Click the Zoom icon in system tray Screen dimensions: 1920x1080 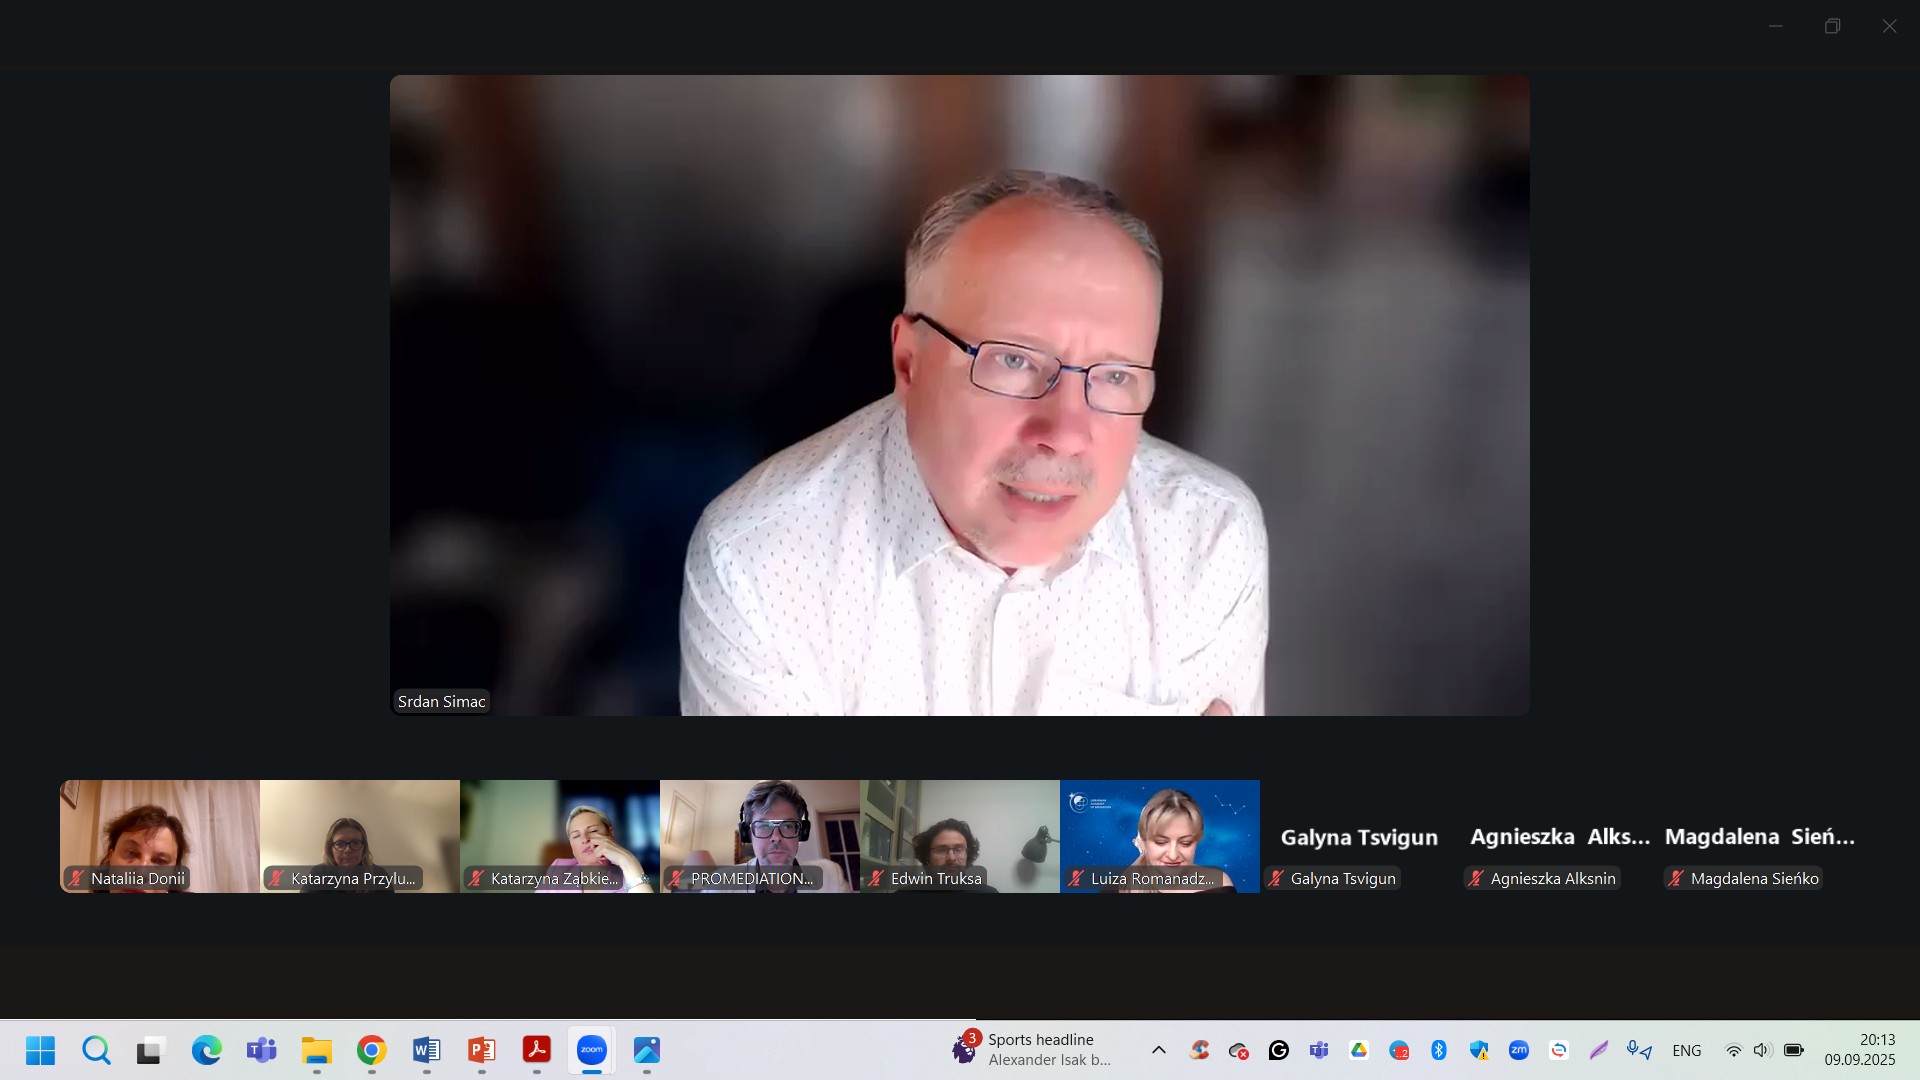click(x=1519, y=1050)
